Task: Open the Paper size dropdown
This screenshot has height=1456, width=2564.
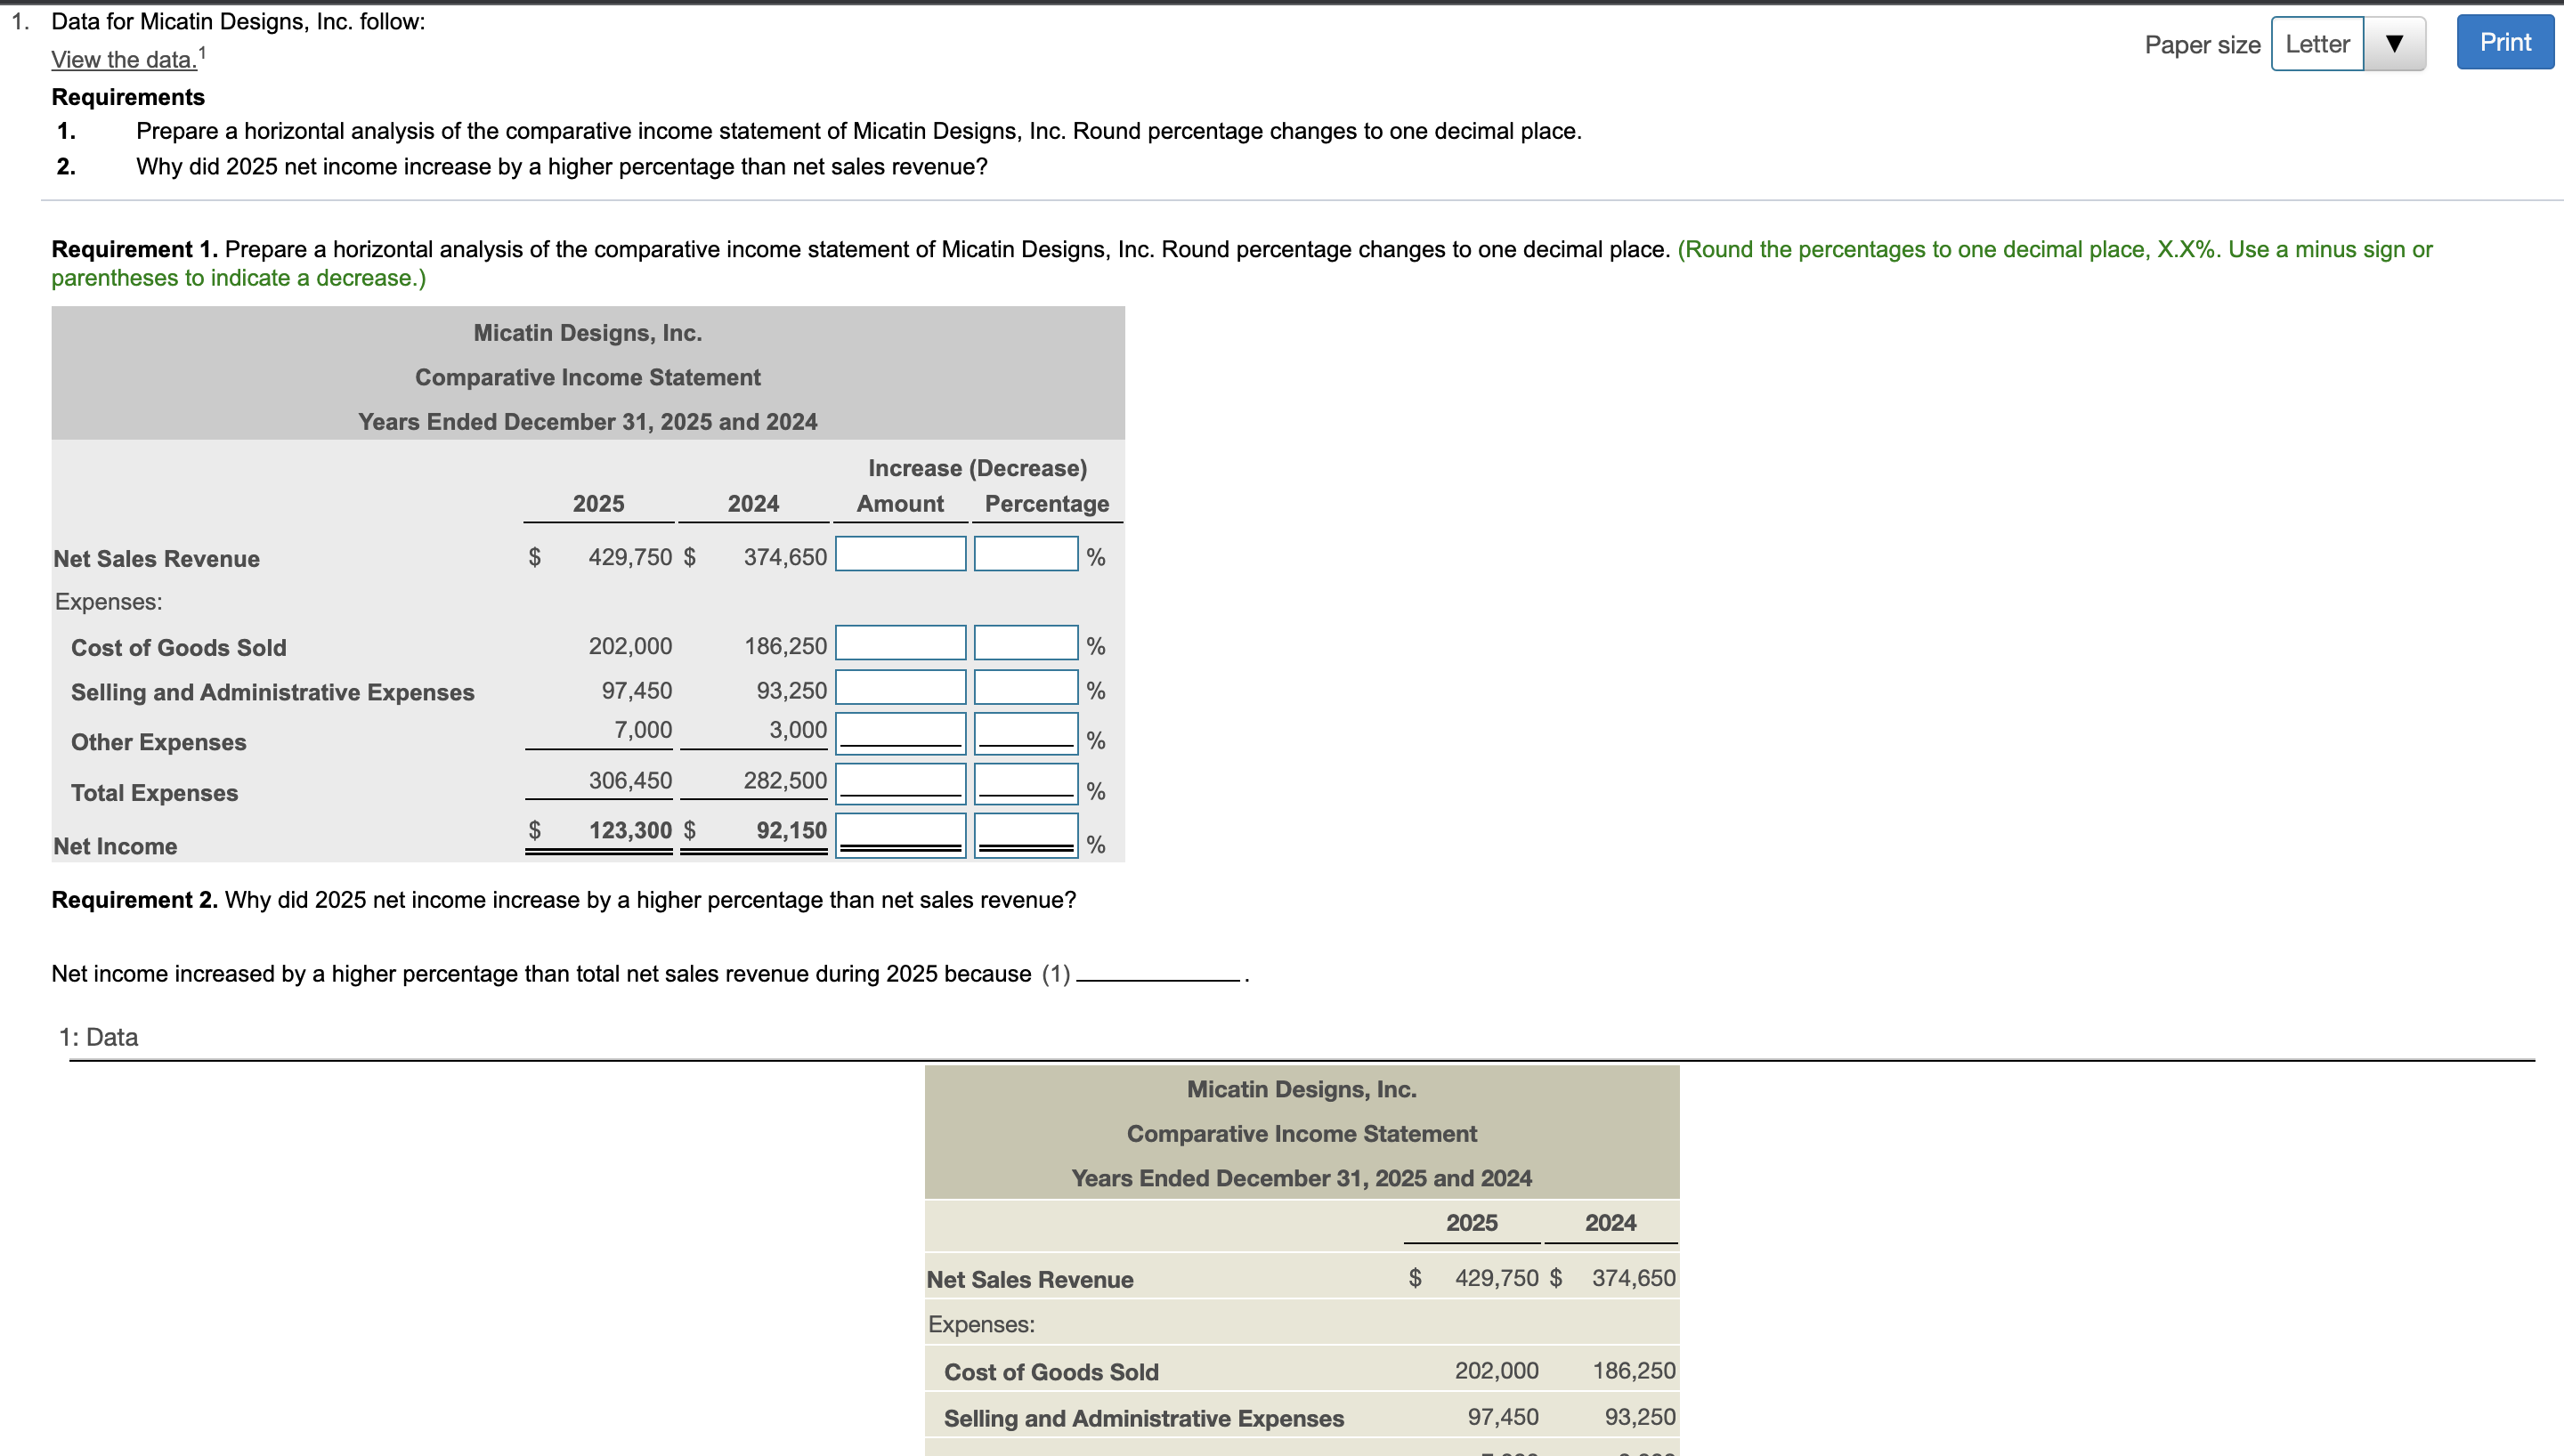Action: 2347,43
